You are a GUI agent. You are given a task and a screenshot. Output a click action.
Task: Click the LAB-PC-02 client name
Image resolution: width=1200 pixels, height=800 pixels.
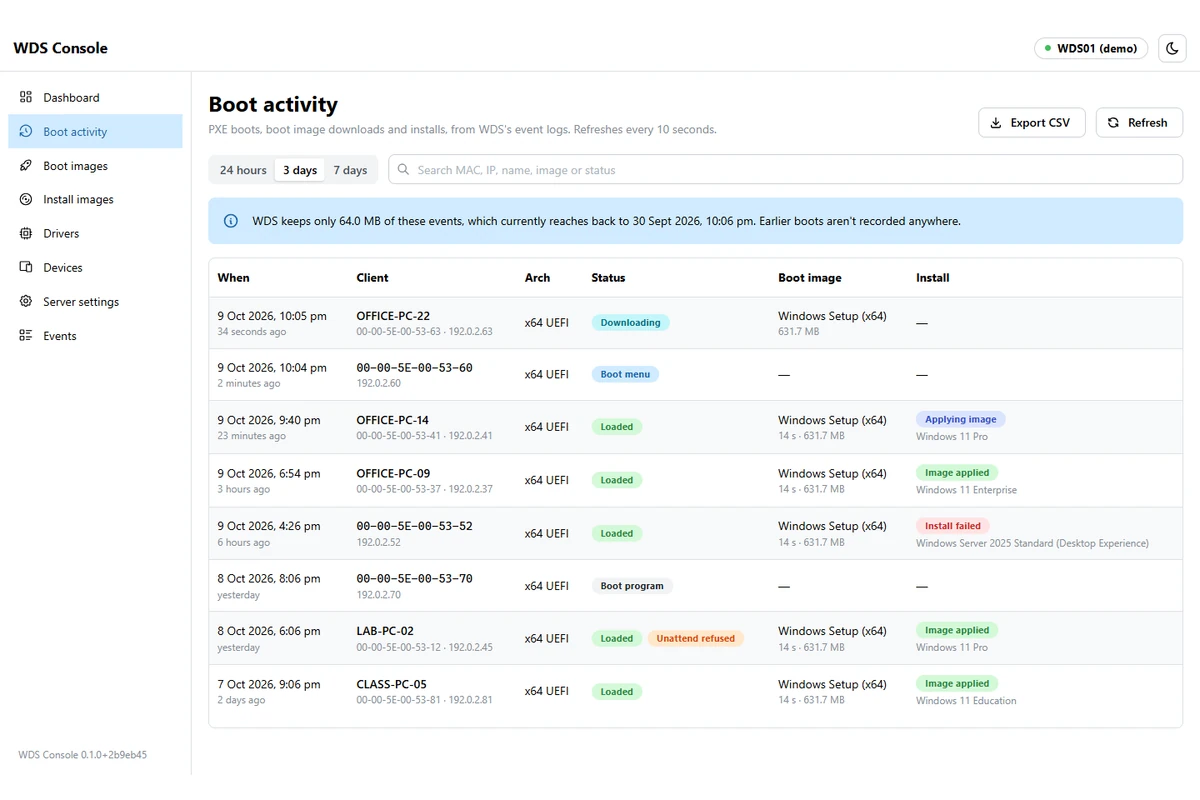385,631
